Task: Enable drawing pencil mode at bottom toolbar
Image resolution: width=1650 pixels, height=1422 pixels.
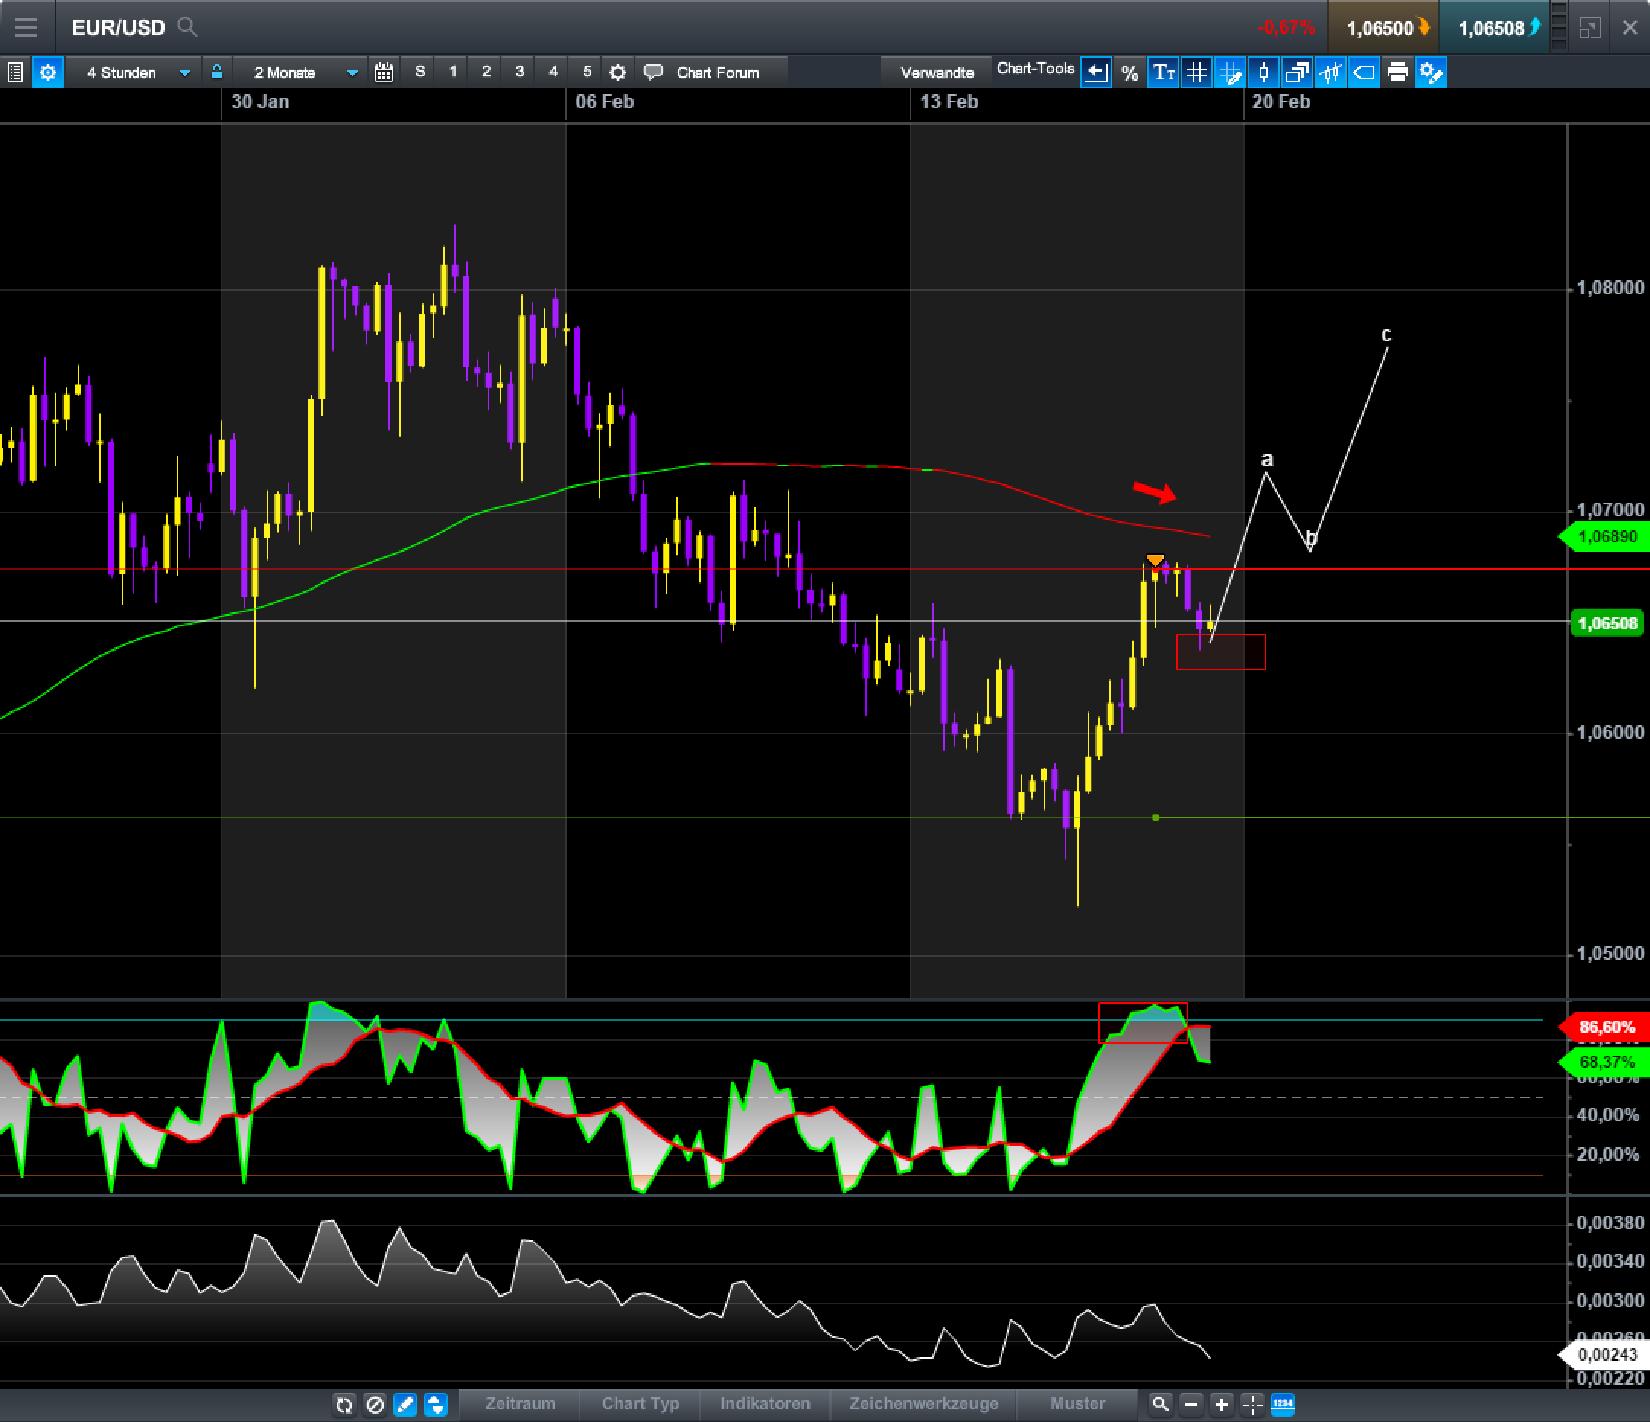Action: coord(405,1405)
